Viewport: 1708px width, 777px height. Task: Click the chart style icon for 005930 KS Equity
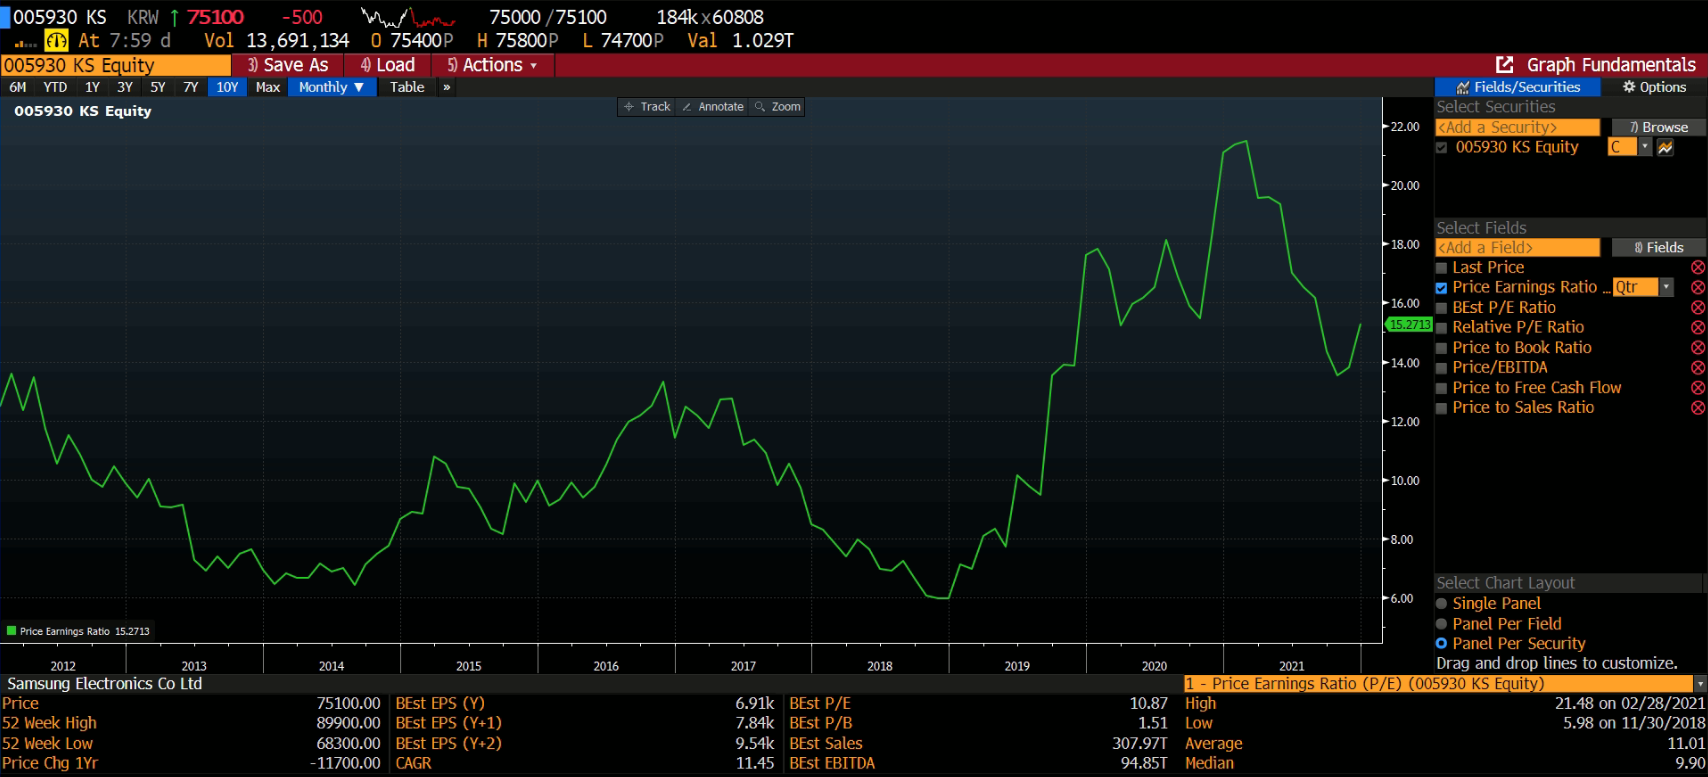pyautogui.click(x=1665, y=147)
